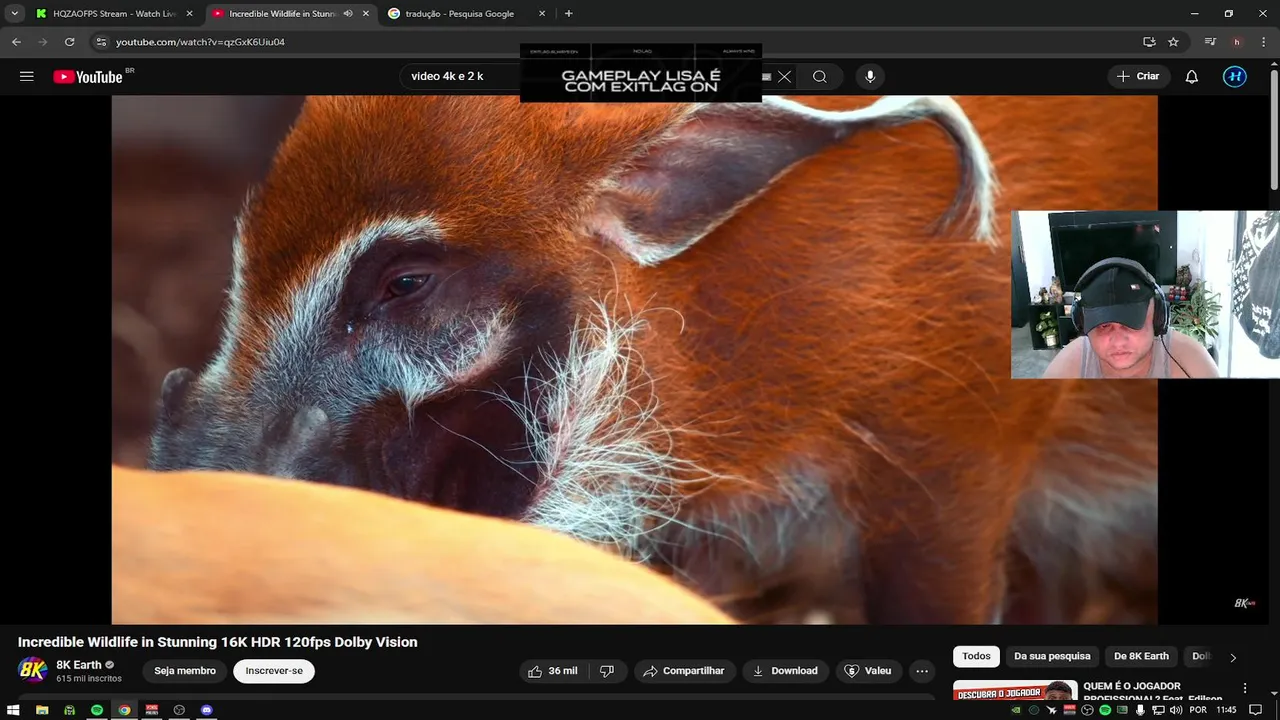Click the Compartilhar share button
Viewport: 1280px width, 720px height.
click(x=685, y=671)
